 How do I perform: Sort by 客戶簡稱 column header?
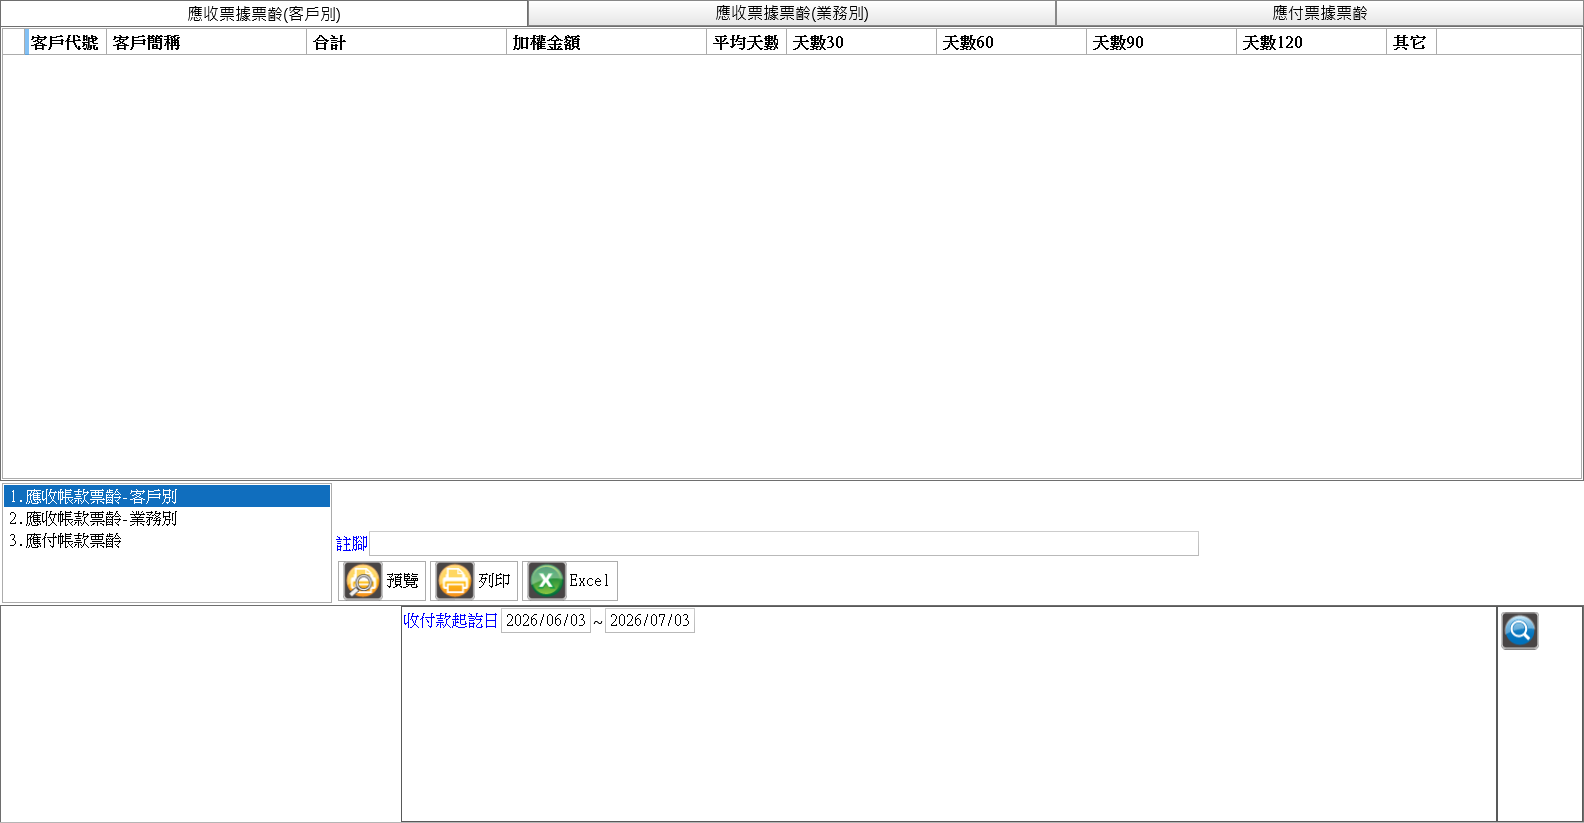207,42
